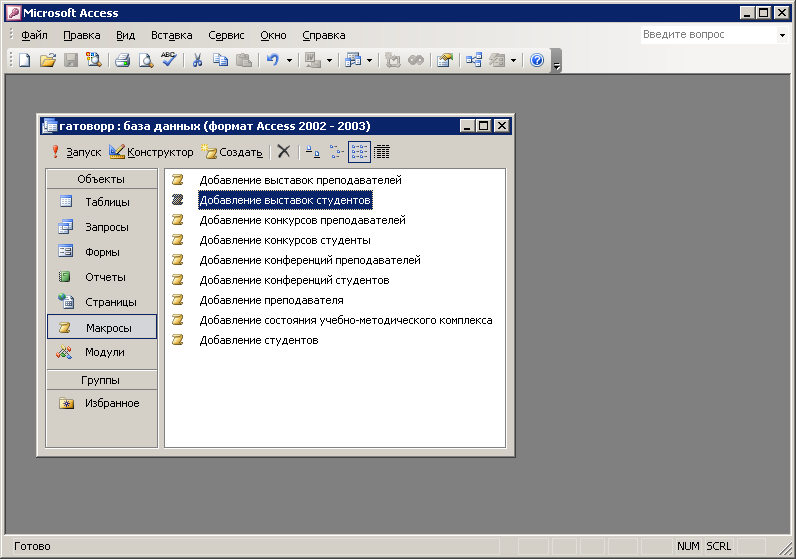Image resolution: width=796 pixels, height=559 pixels.
Task: Open the Файл menu
Action: click(x=34, y=36)
